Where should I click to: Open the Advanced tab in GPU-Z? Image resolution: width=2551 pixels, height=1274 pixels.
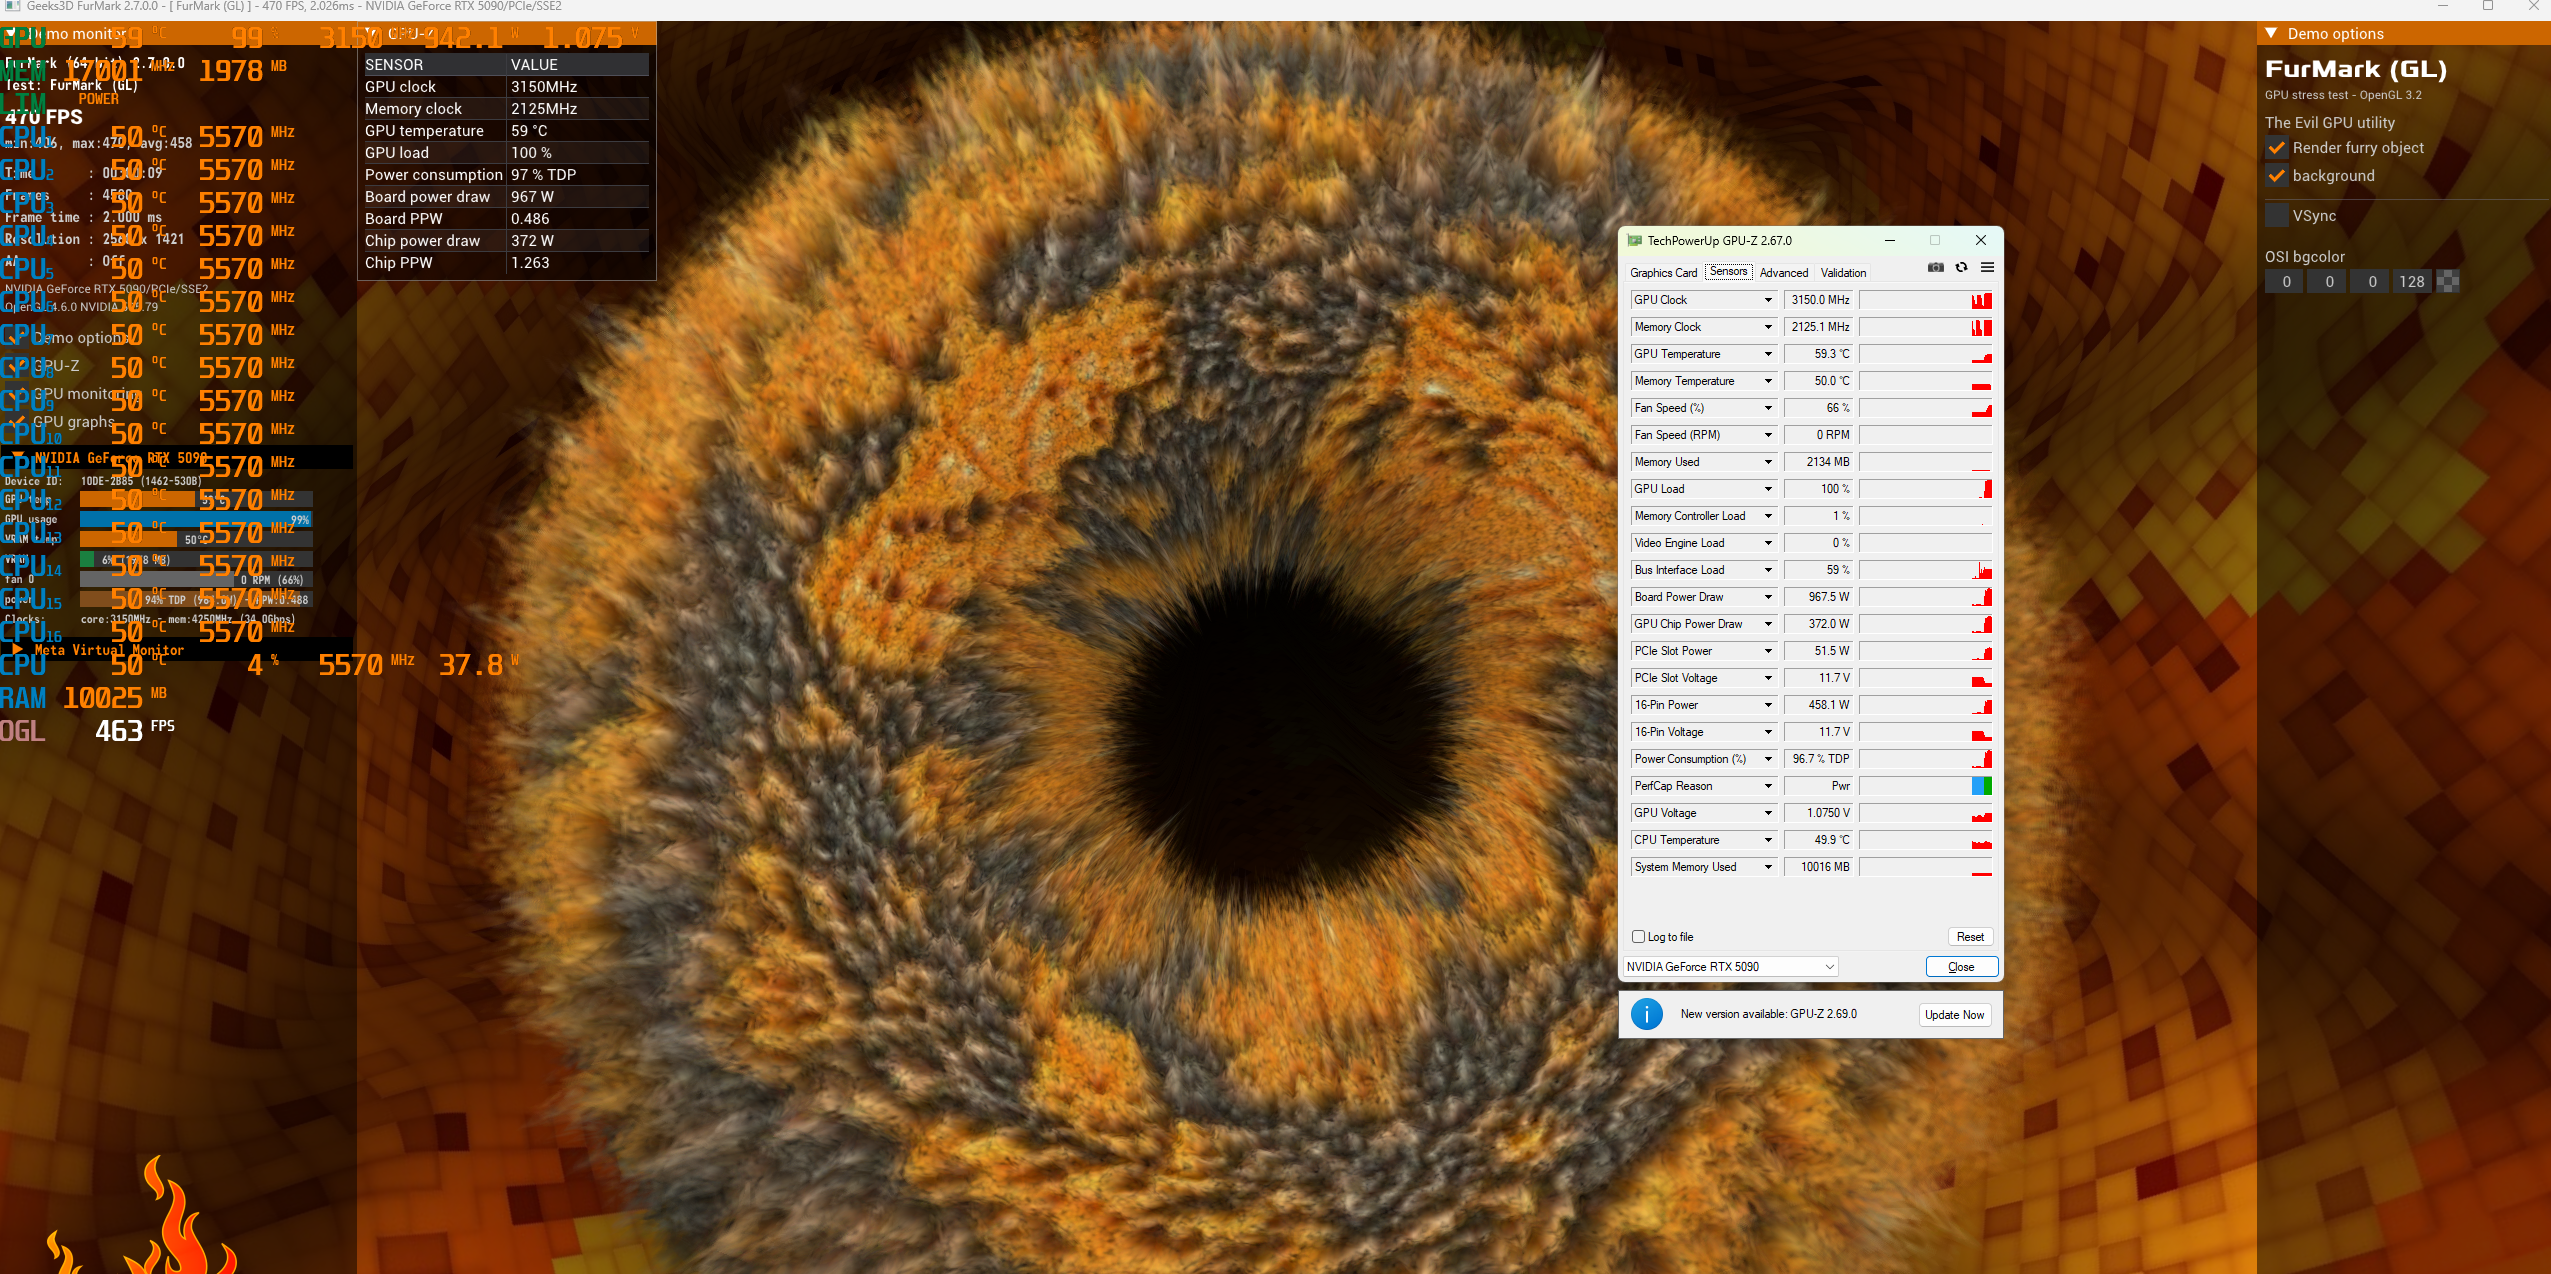click(1783, 273)
